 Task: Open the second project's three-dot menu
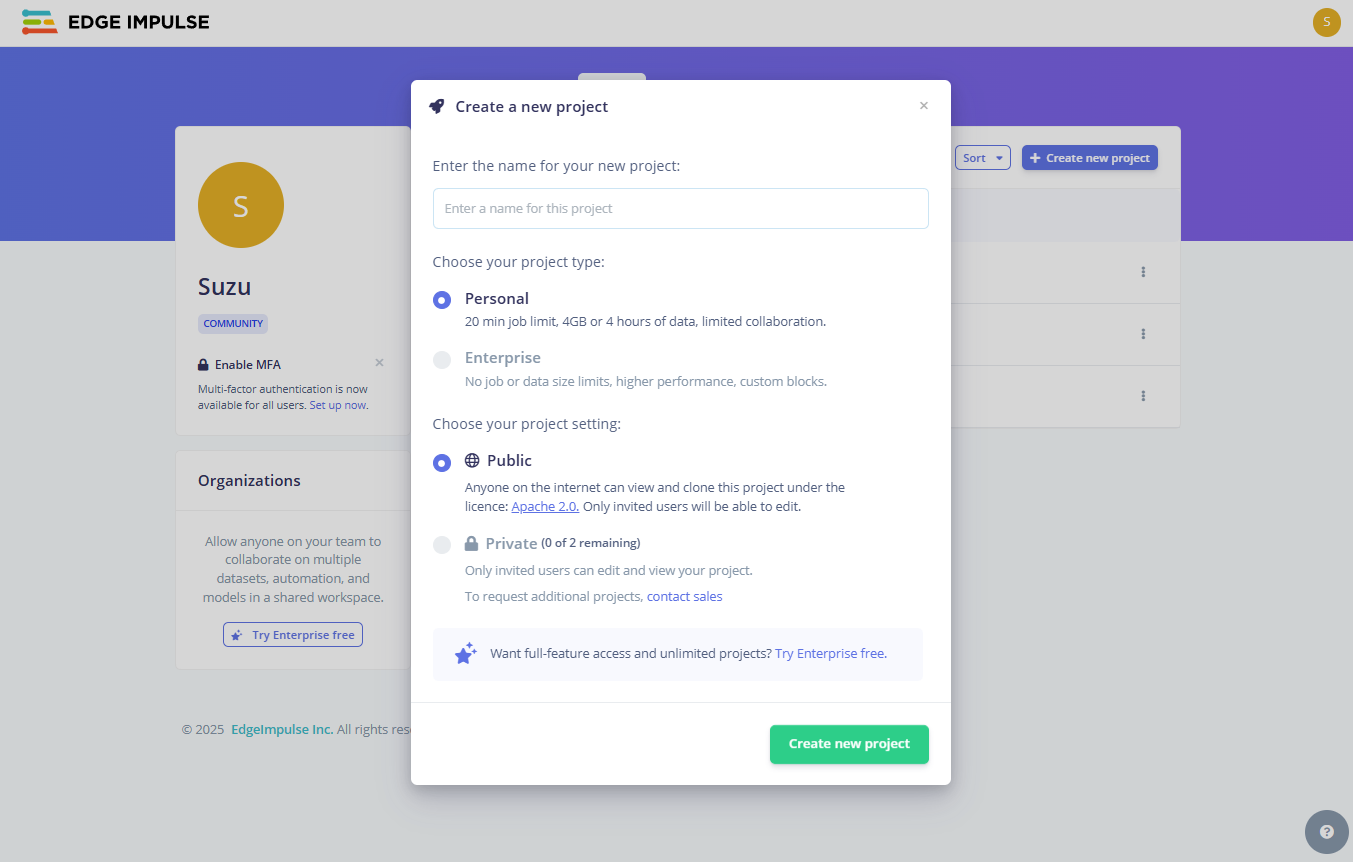[x=1143, y=334]
